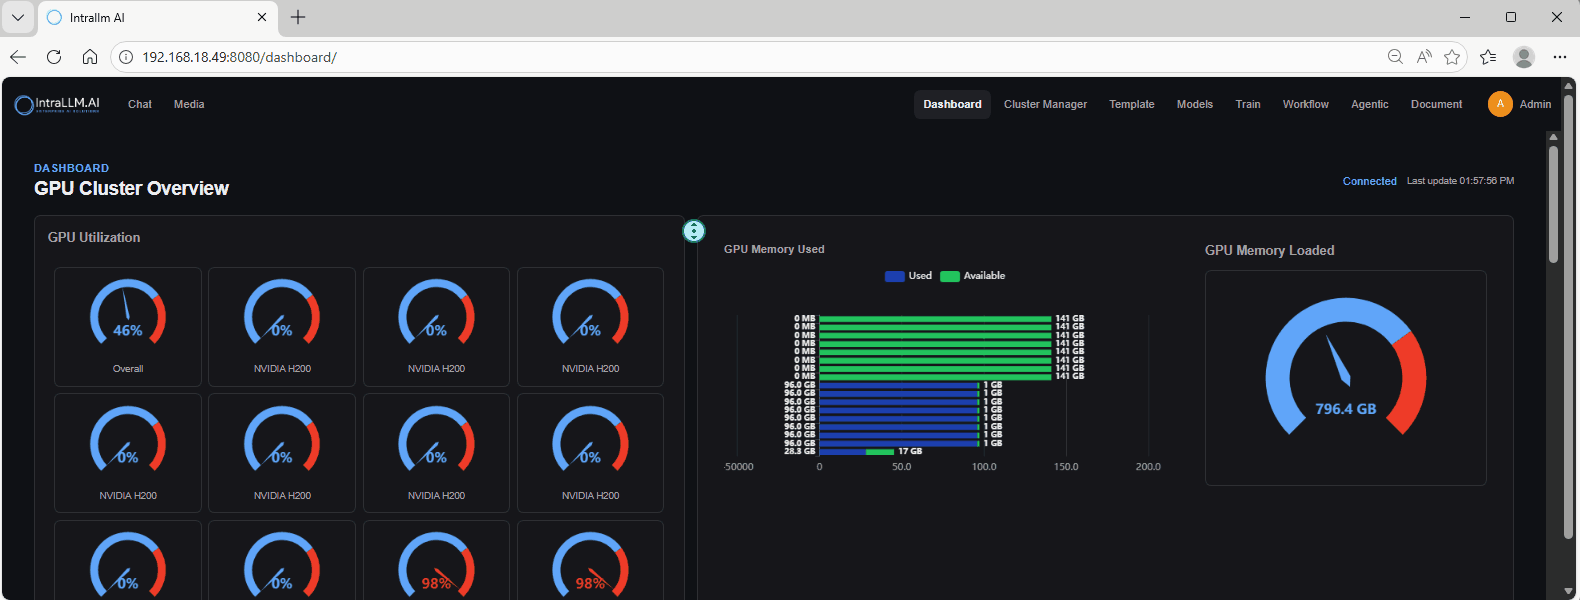Click the address bar URL

(x=239, y=57)
